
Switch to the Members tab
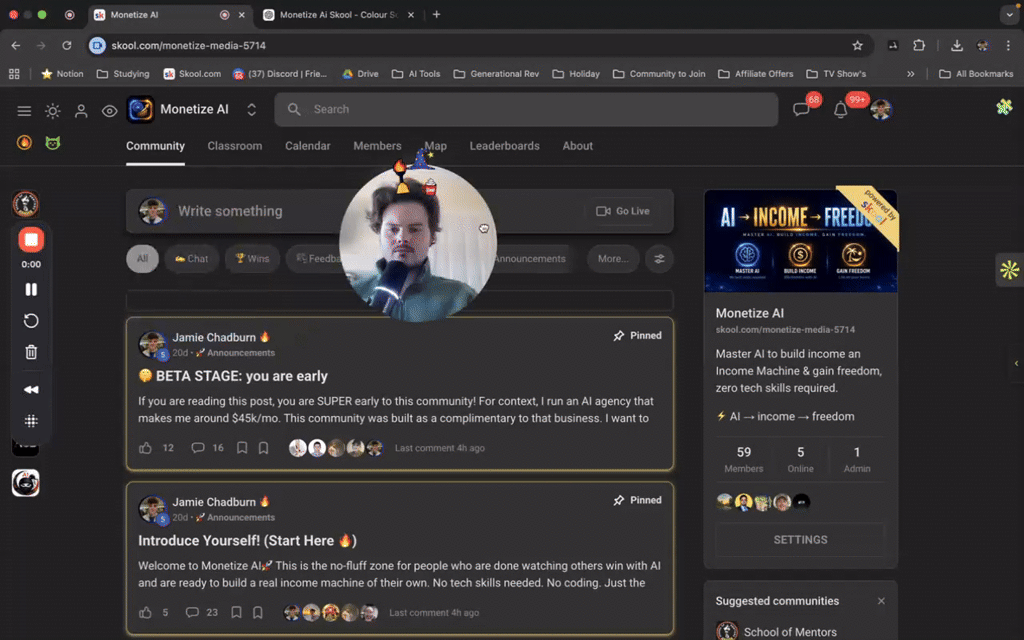click(377, 146)
